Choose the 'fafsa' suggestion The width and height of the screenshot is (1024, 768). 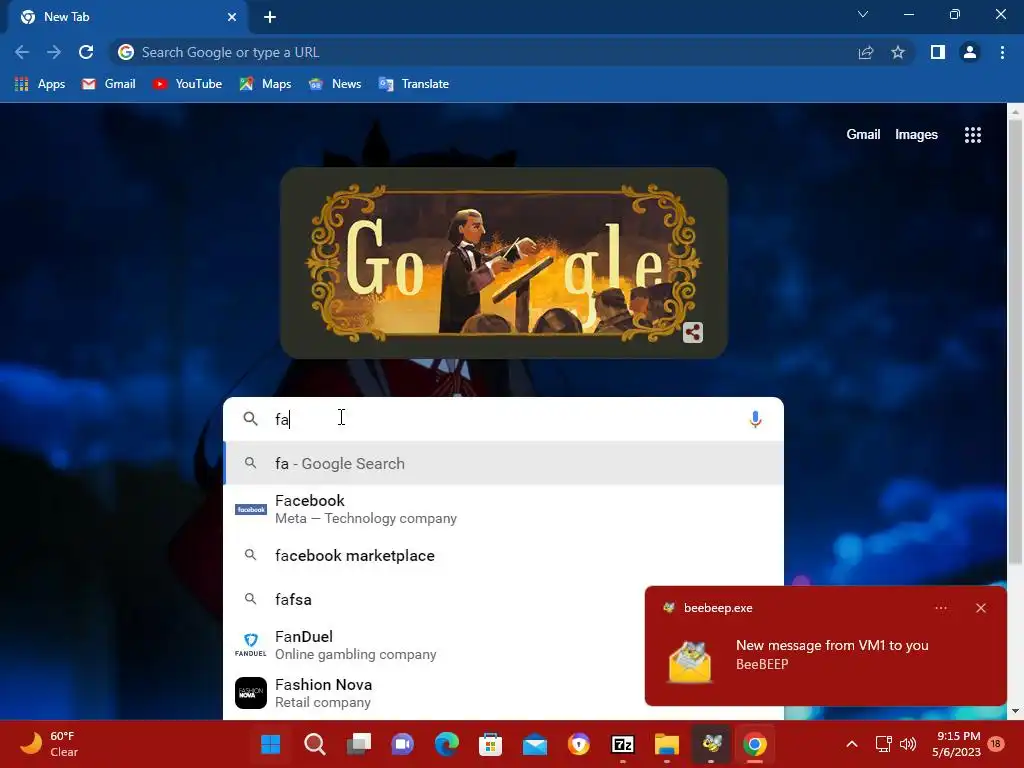click(434, 599)
